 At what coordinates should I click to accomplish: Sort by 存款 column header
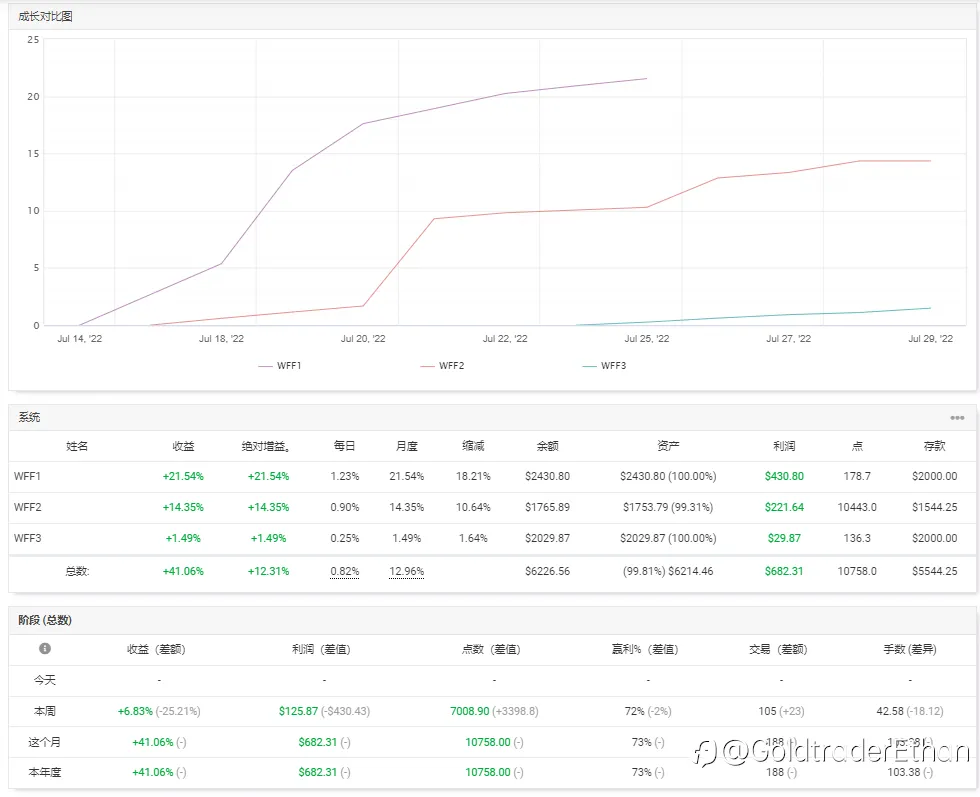tap(934, 446)
